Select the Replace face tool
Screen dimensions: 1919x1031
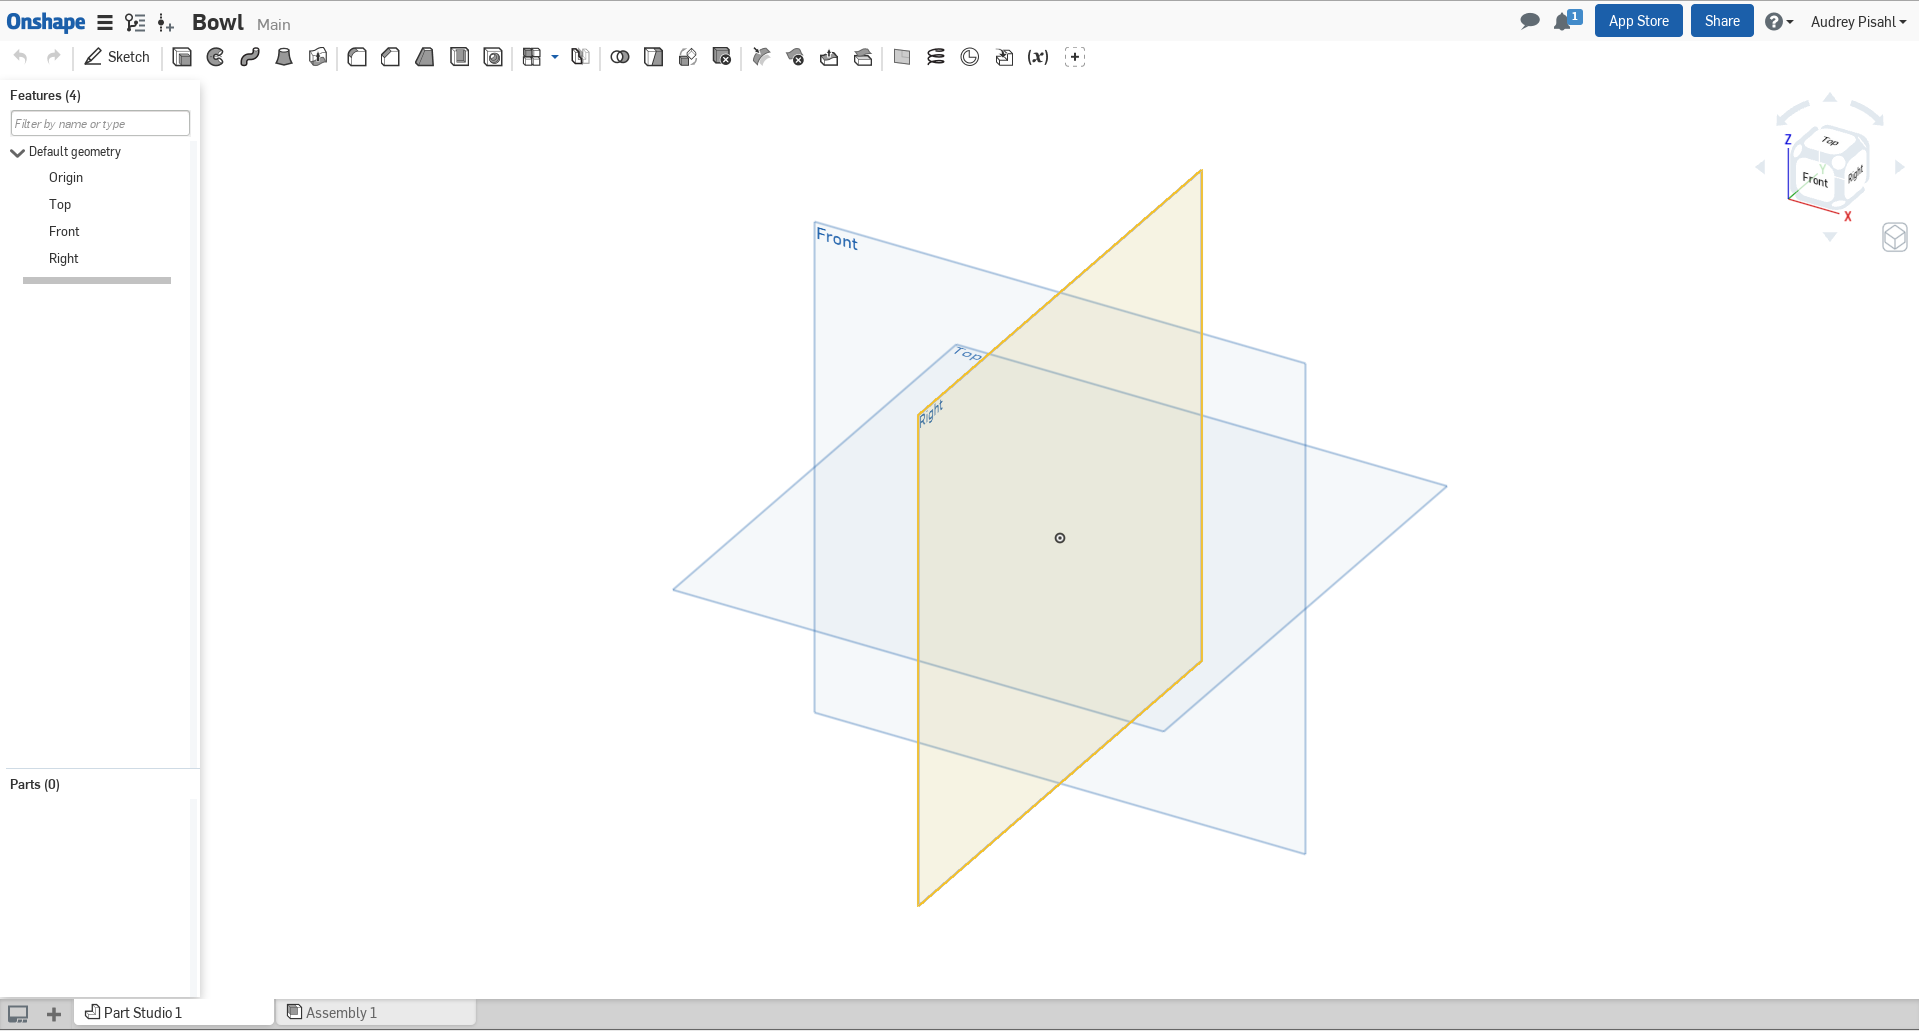(x=863, y=57)
